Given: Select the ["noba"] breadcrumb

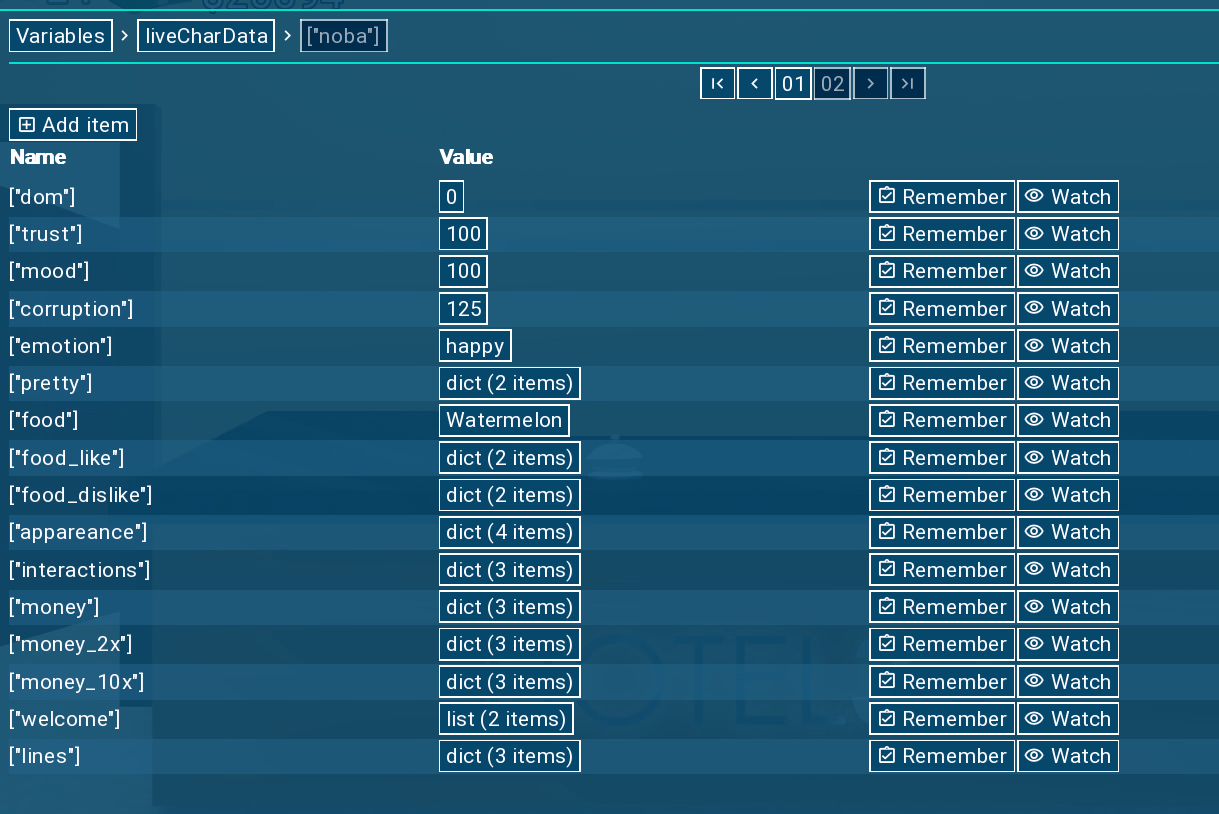Looking at the screenshot, I should 344,37.
